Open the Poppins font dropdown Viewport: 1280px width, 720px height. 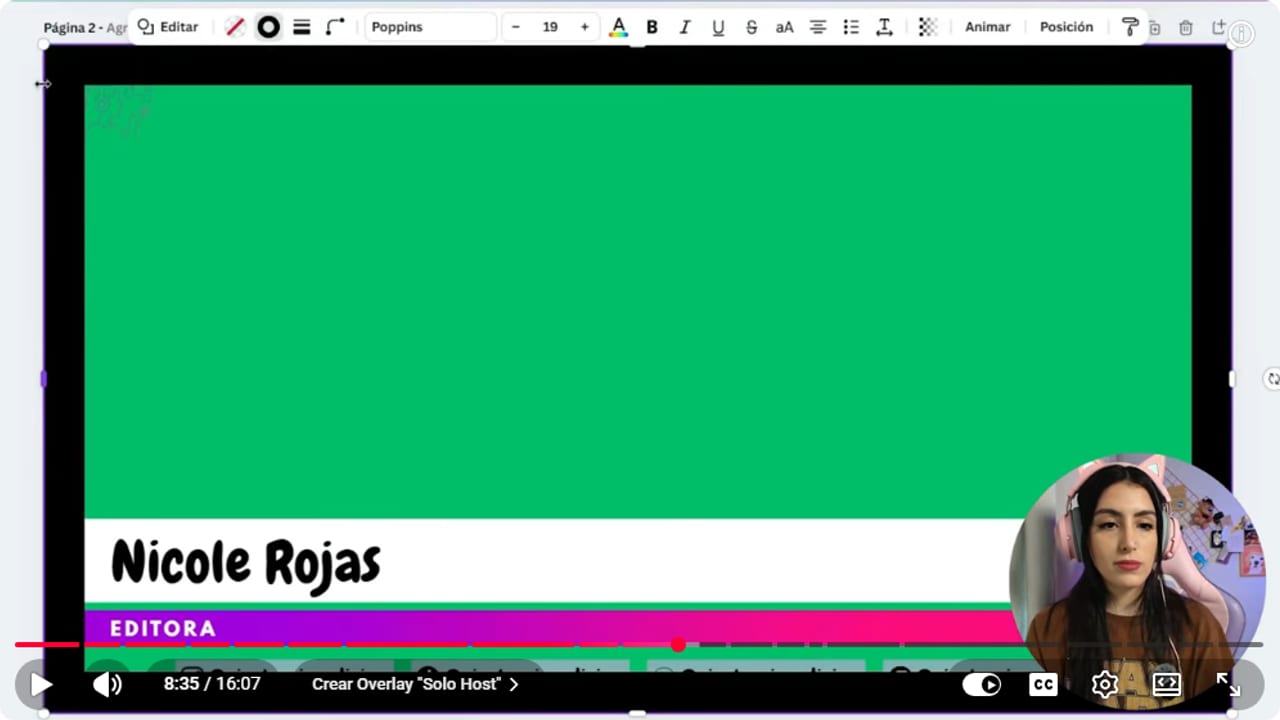tap(430, 27)
